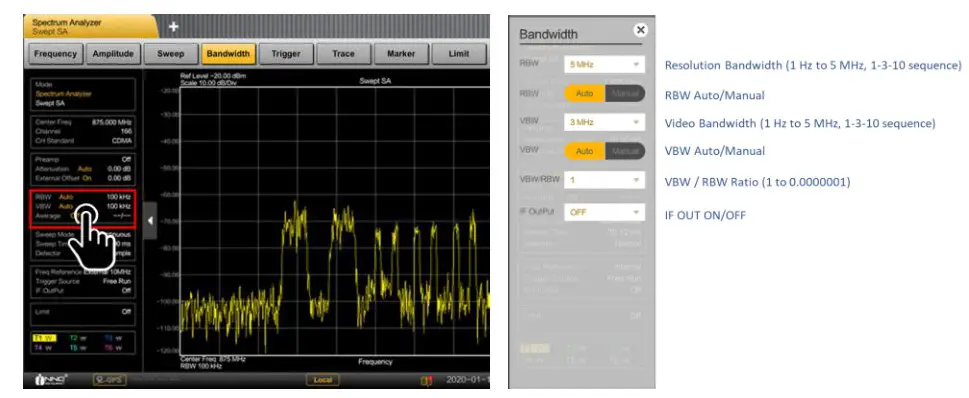The image size is (969, 398).
Task: Open the highlighted Bandwidth menu
Action: pyautogui.click(x=228, y=54)
